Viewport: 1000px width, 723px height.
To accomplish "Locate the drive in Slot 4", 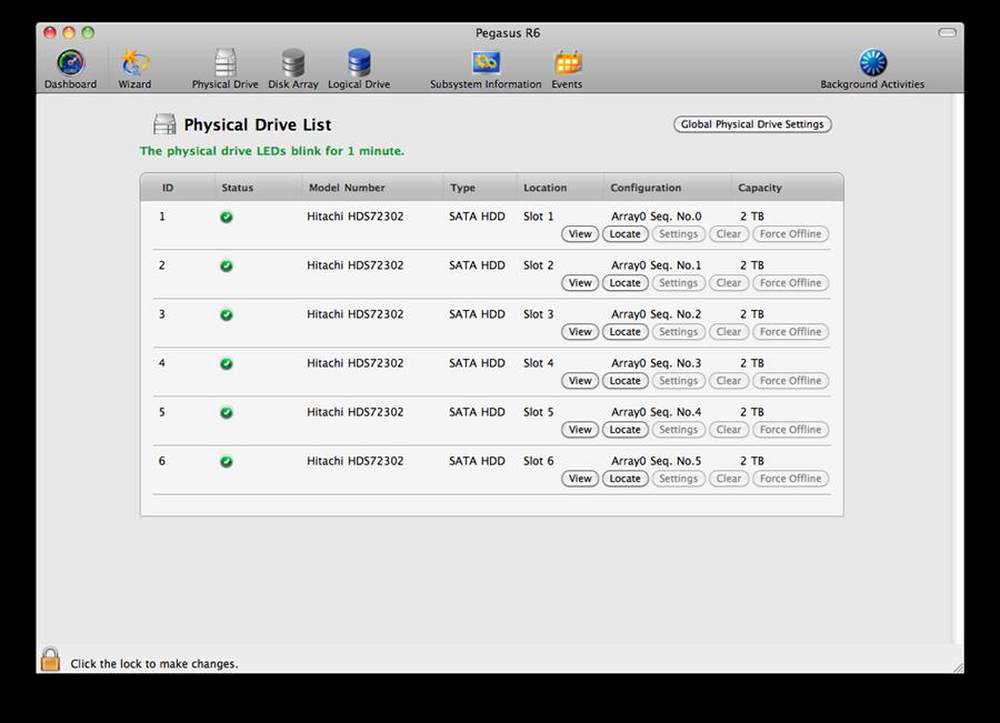I will [625, 381].
